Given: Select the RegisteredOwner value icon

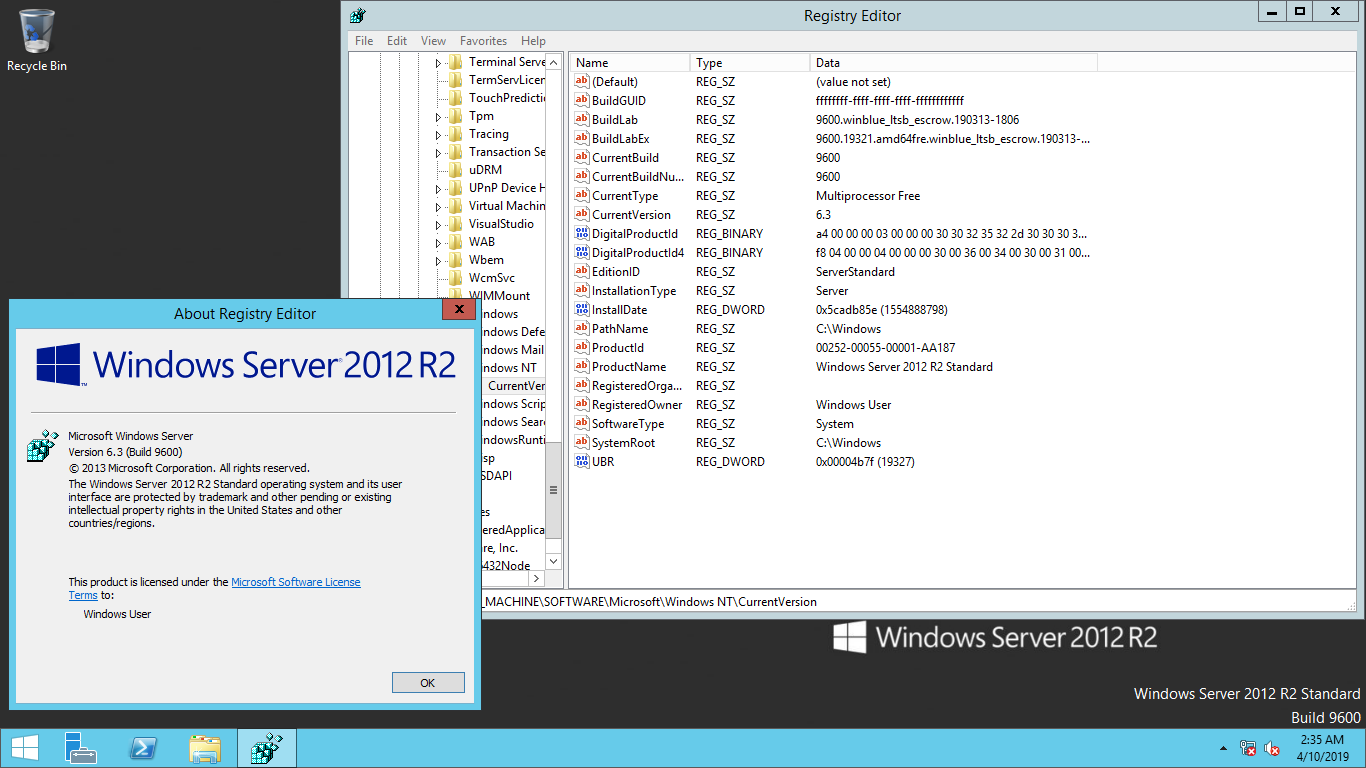Looking at the screenshot, I should [582, 405].
